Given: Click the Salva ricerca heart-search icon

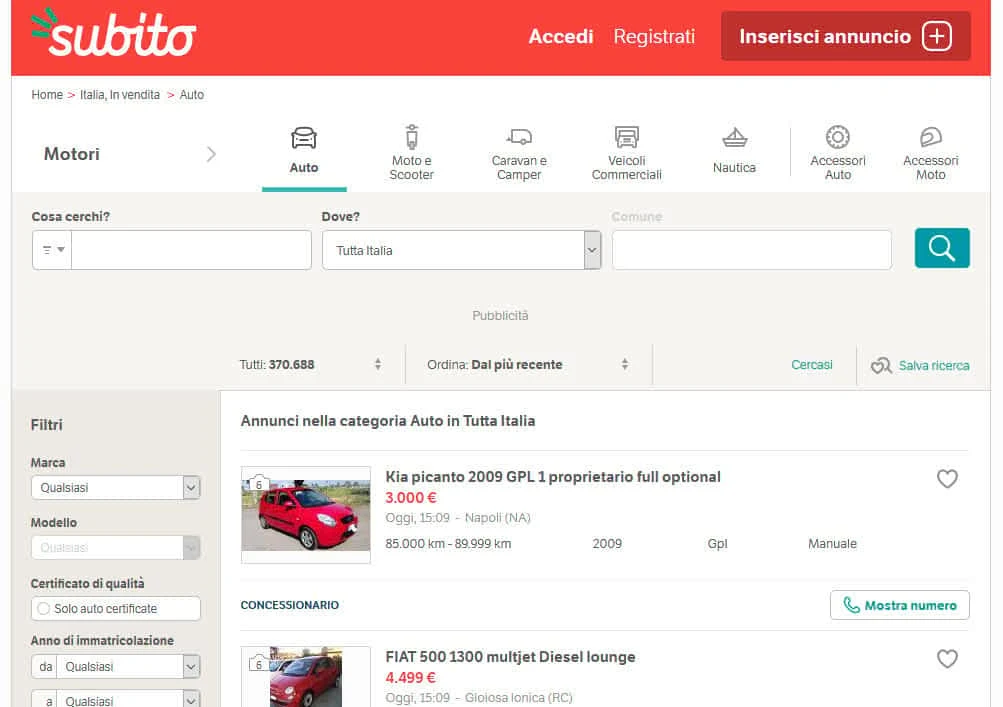Looking at the screenshot, I should click(881, 365).
